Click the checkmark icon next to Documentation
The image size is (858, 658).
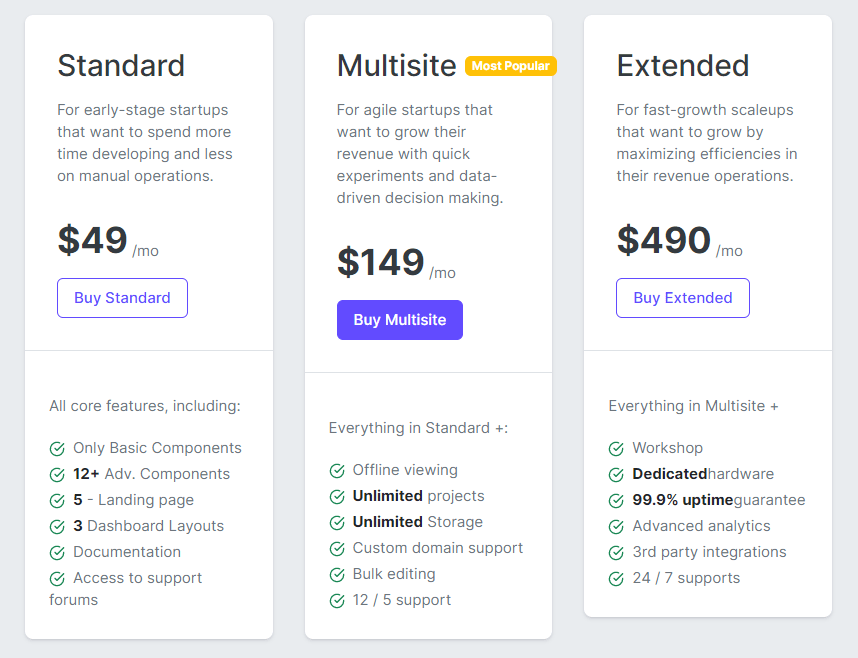58,551
